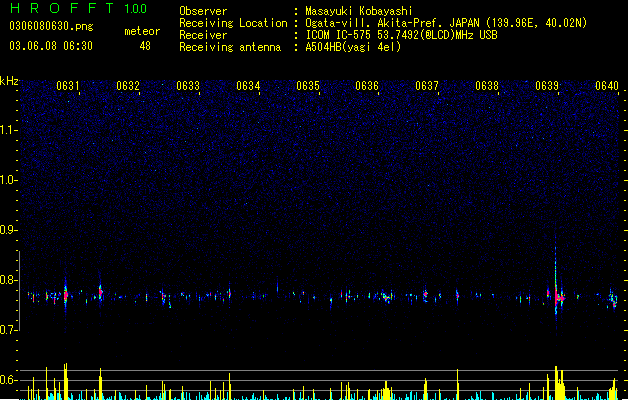Image resolution: width=629 pixels, height=400 pixels.
Task: Click the HROFFT 1.0.0 title text
Action: [78, 8]
